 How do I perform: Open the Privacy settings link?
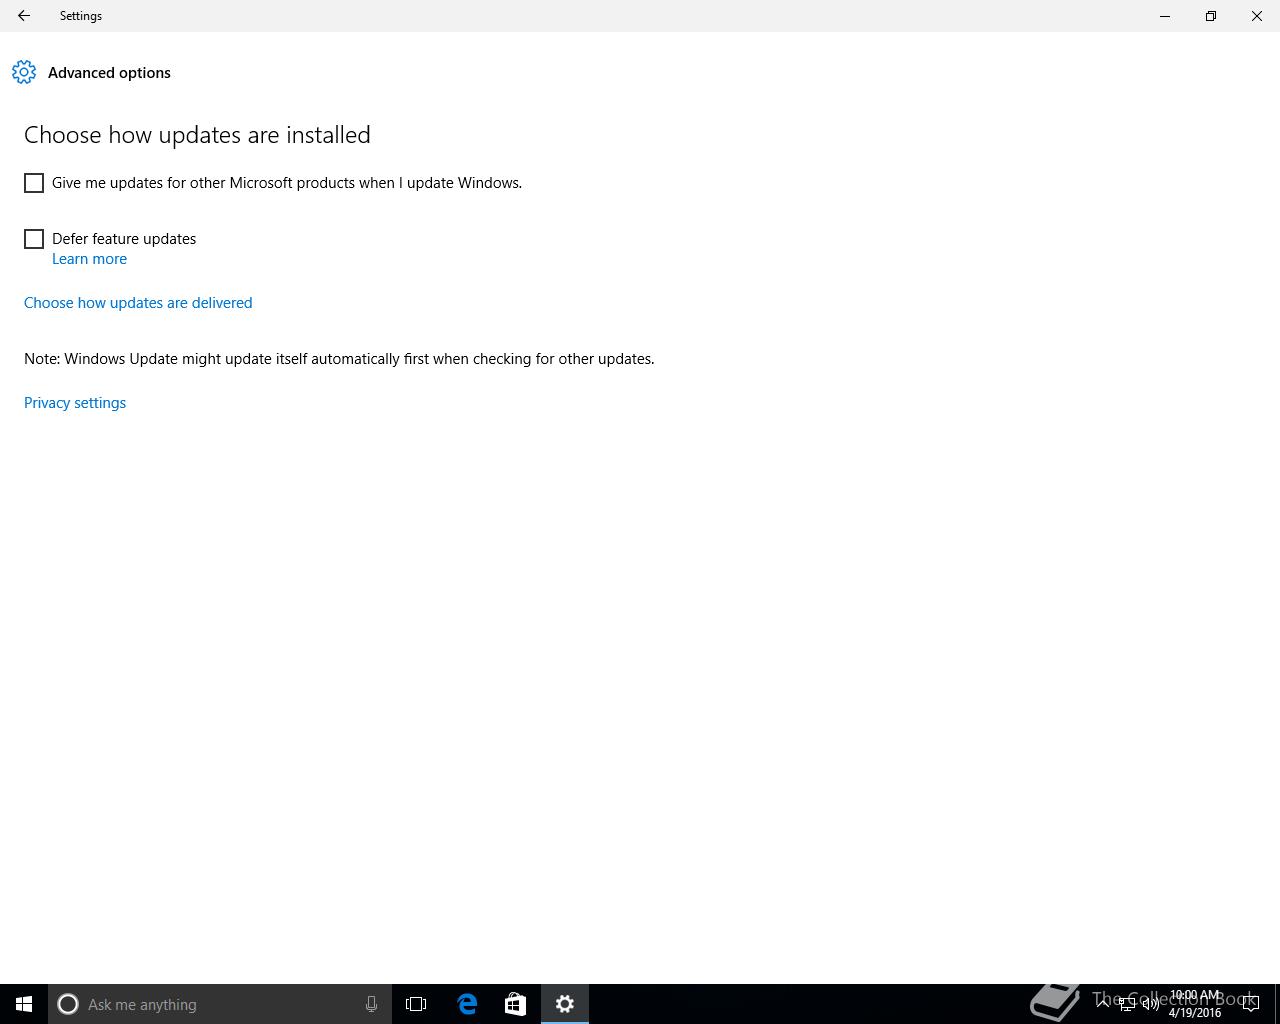[75, 403]
